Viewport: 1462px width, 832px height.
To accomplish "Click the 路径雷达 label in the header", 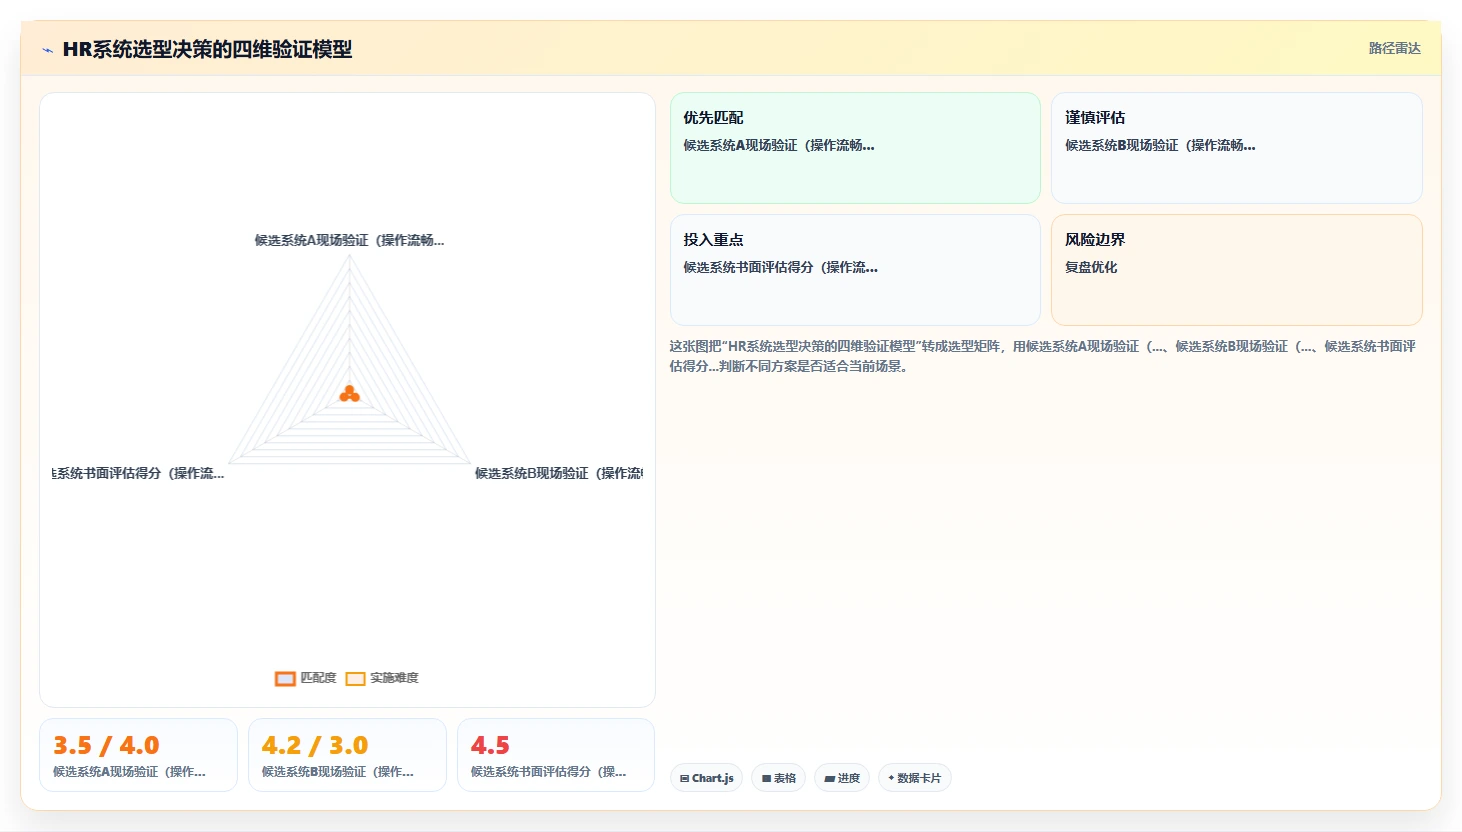I will click(1394, 48).
